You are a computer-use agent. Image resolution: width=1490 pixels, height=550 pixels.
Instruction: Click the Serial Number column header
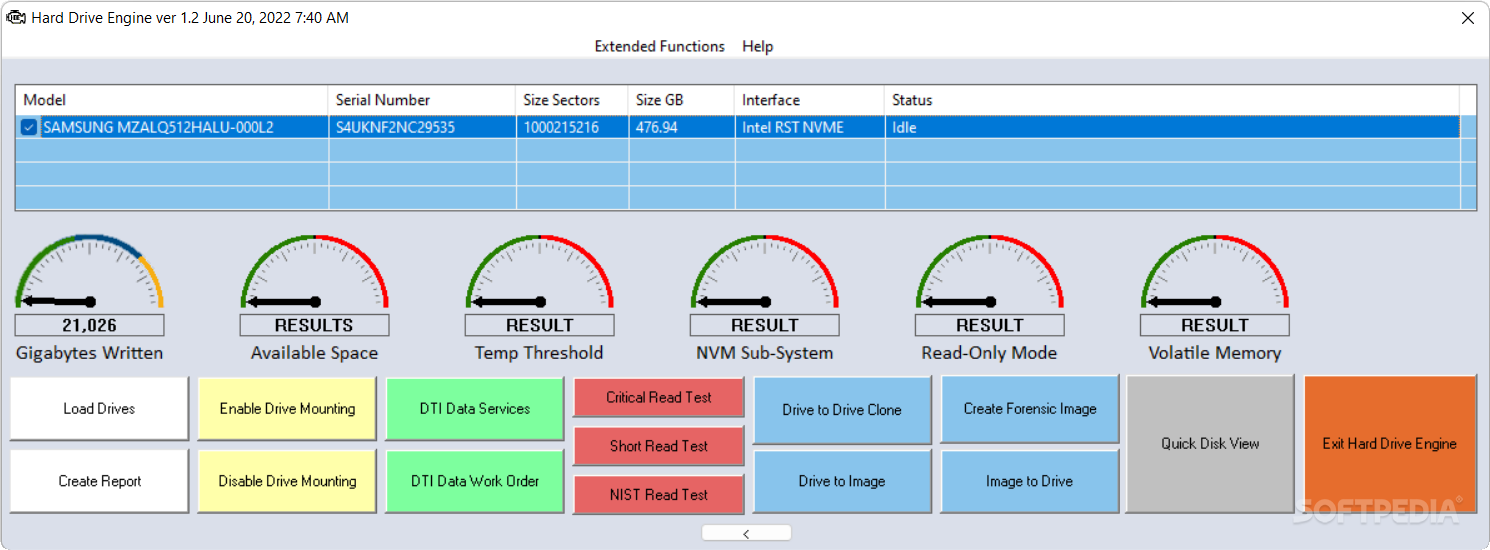(422, 100)
